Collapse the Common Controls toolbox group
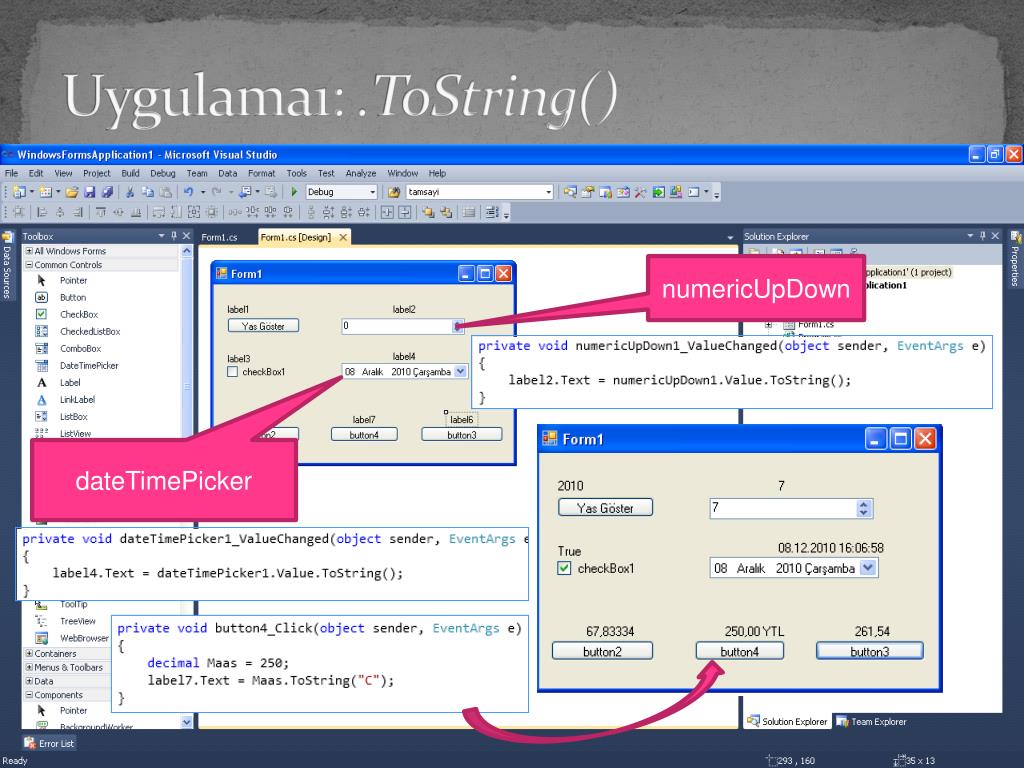 [x=29, y=264]
